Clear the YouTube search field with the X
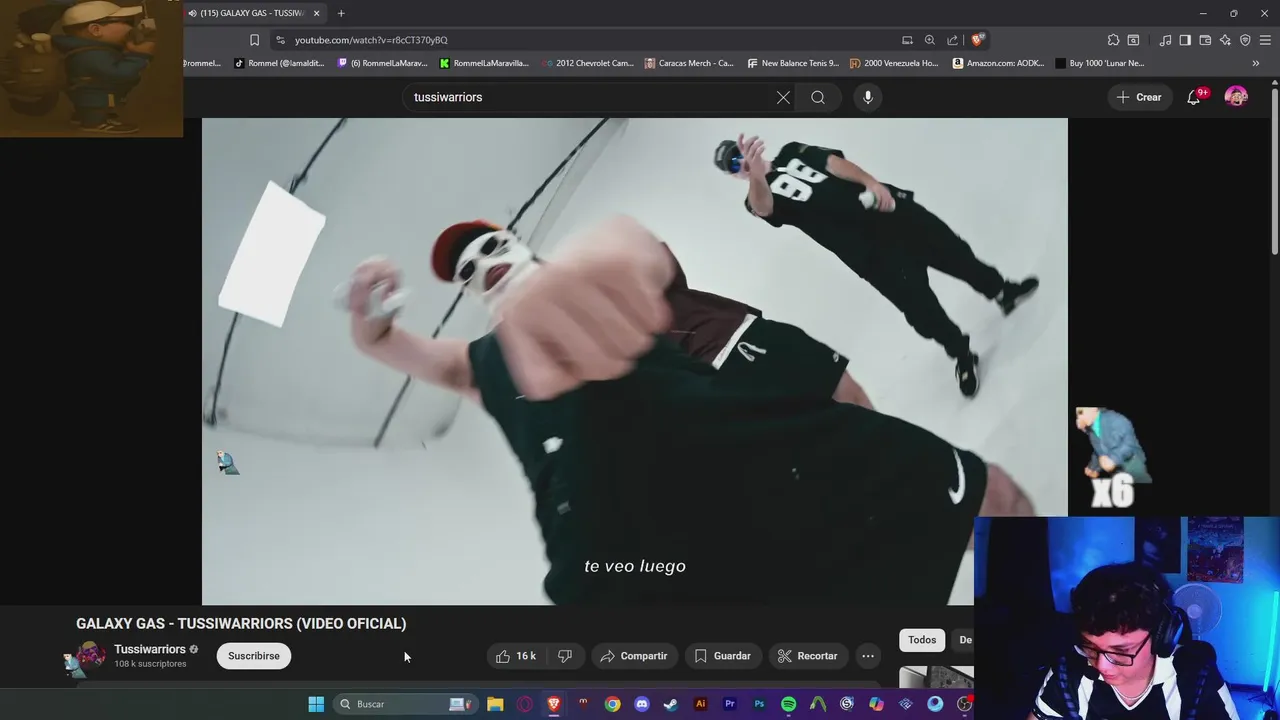 (783, 97)
